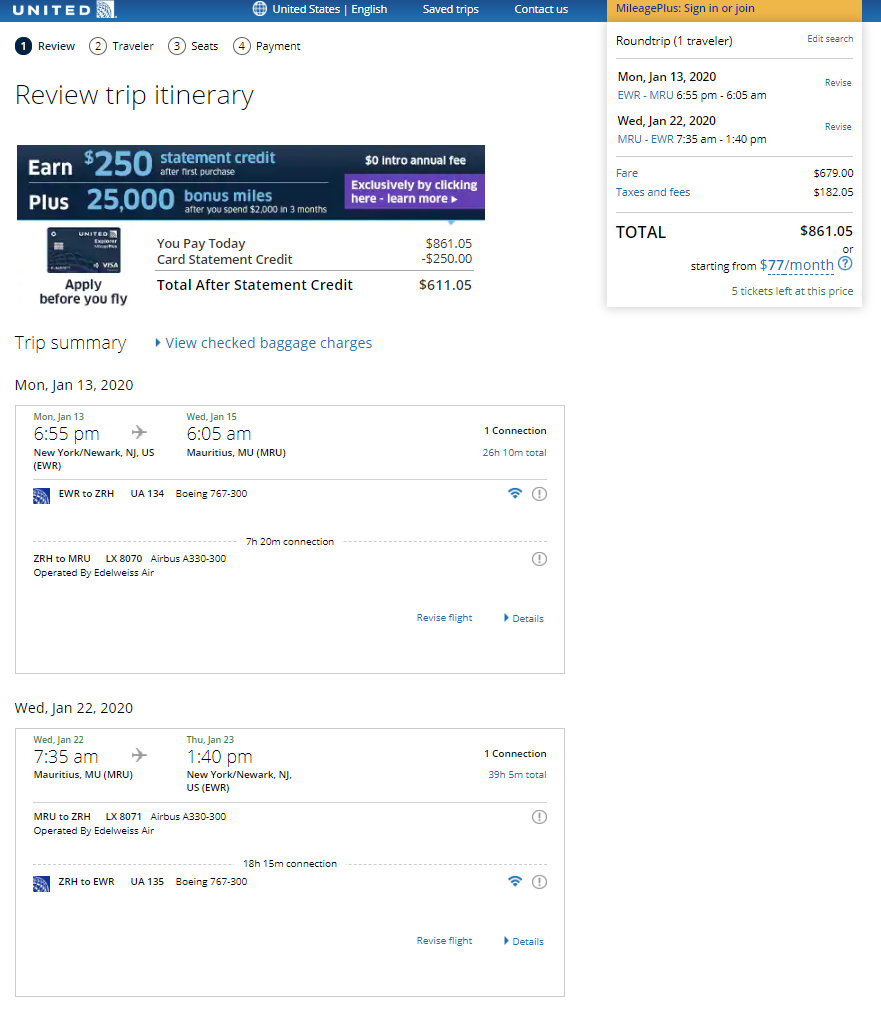
Task: Click the $77/month financing link
Action: click(x=796, y=265)
